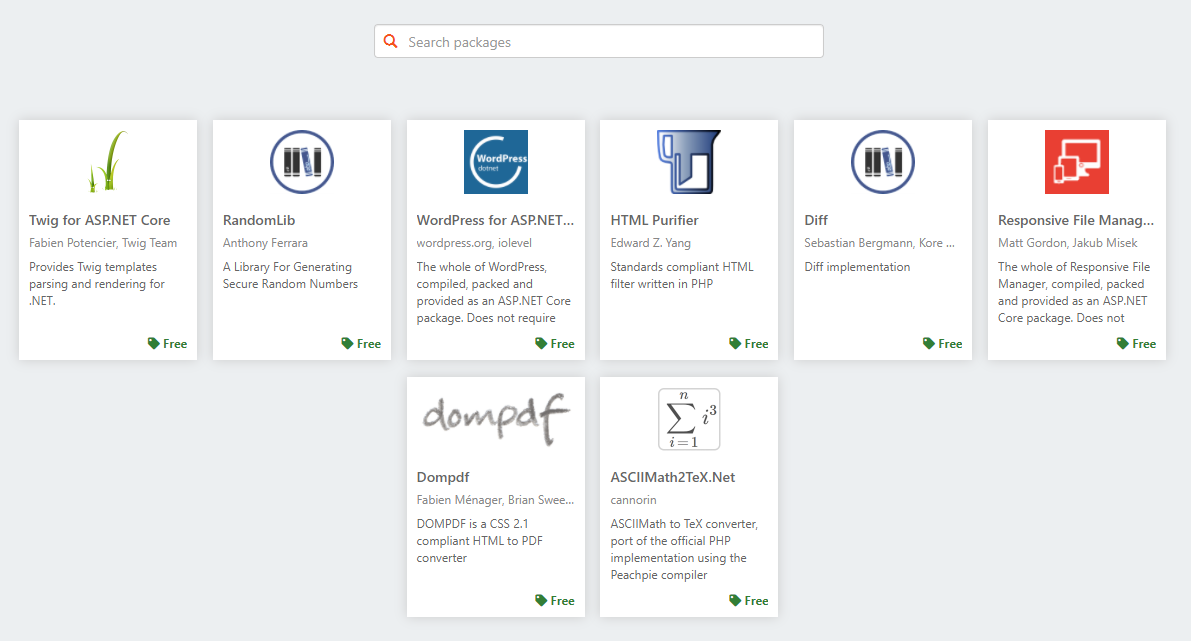Open the WordPress for ASP.NET package title
This screenshot has height=641, width=1191.
495,220
